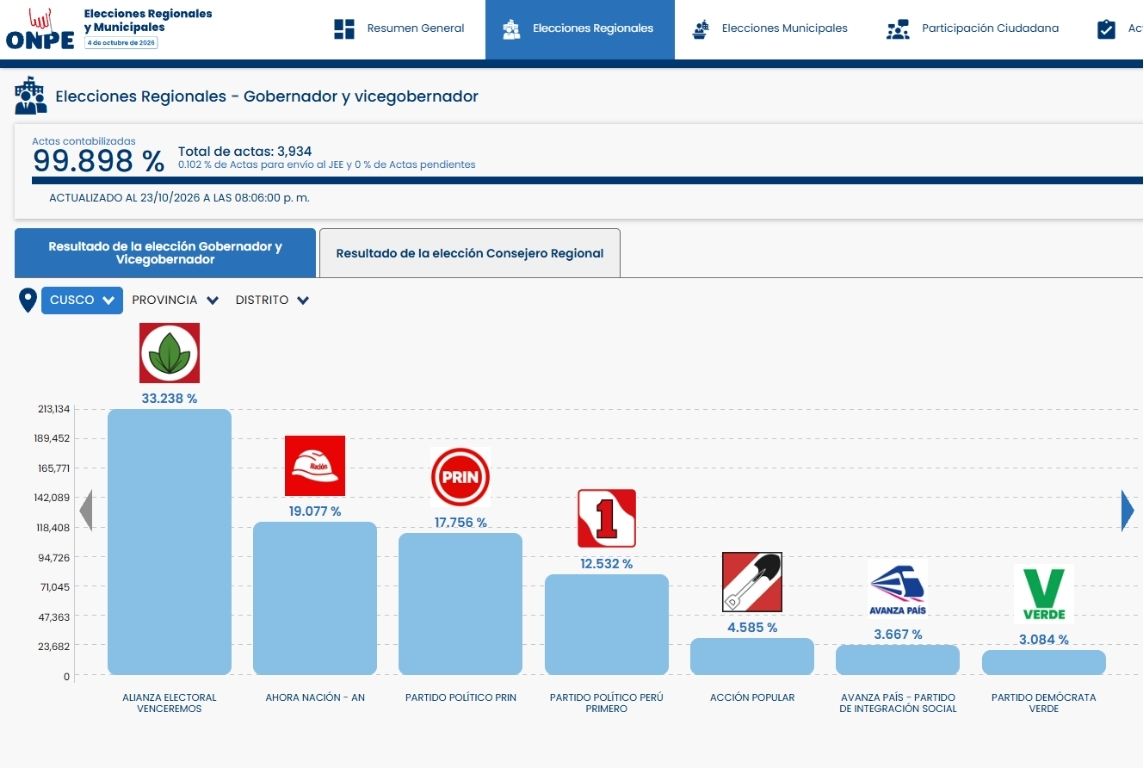
Task: Click the Resumen General grid icon
Action: coord(344,28)
